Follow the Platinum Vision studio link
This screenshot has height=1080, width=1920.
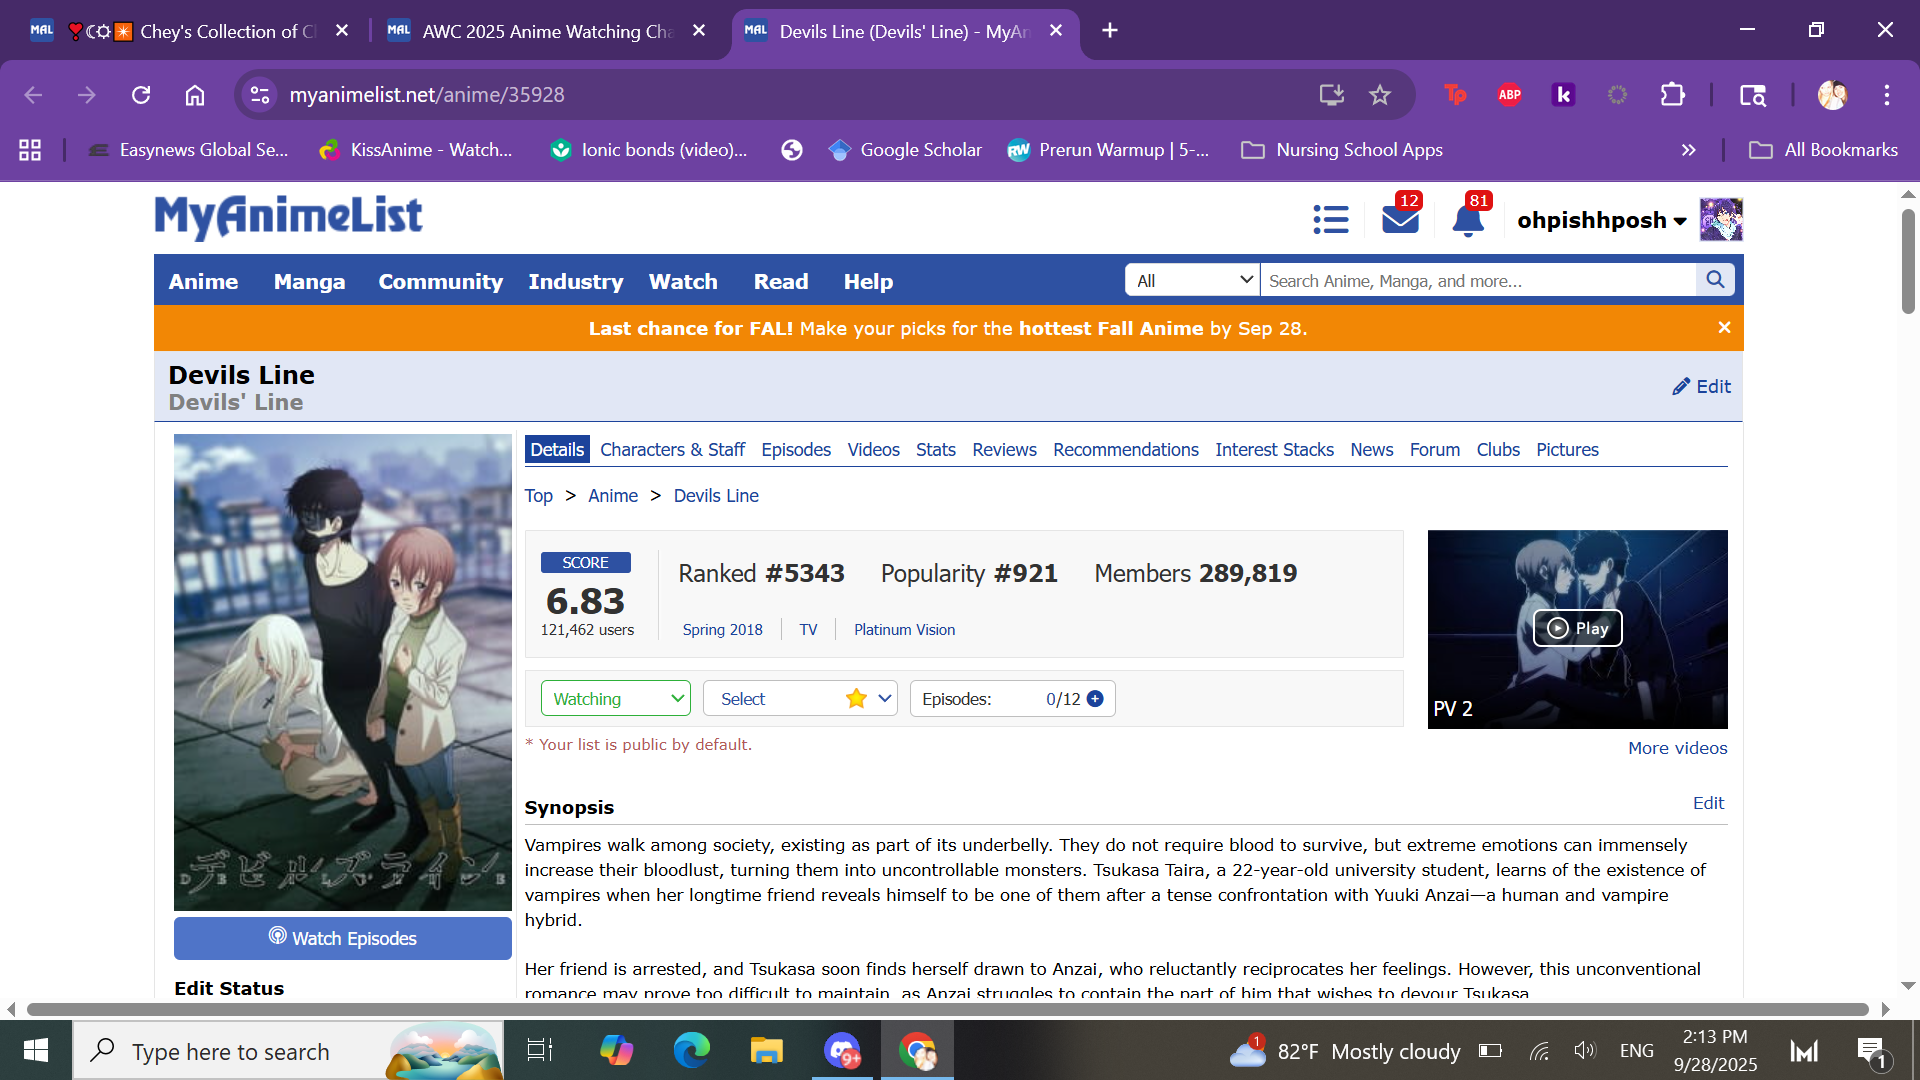coord(904,630)
